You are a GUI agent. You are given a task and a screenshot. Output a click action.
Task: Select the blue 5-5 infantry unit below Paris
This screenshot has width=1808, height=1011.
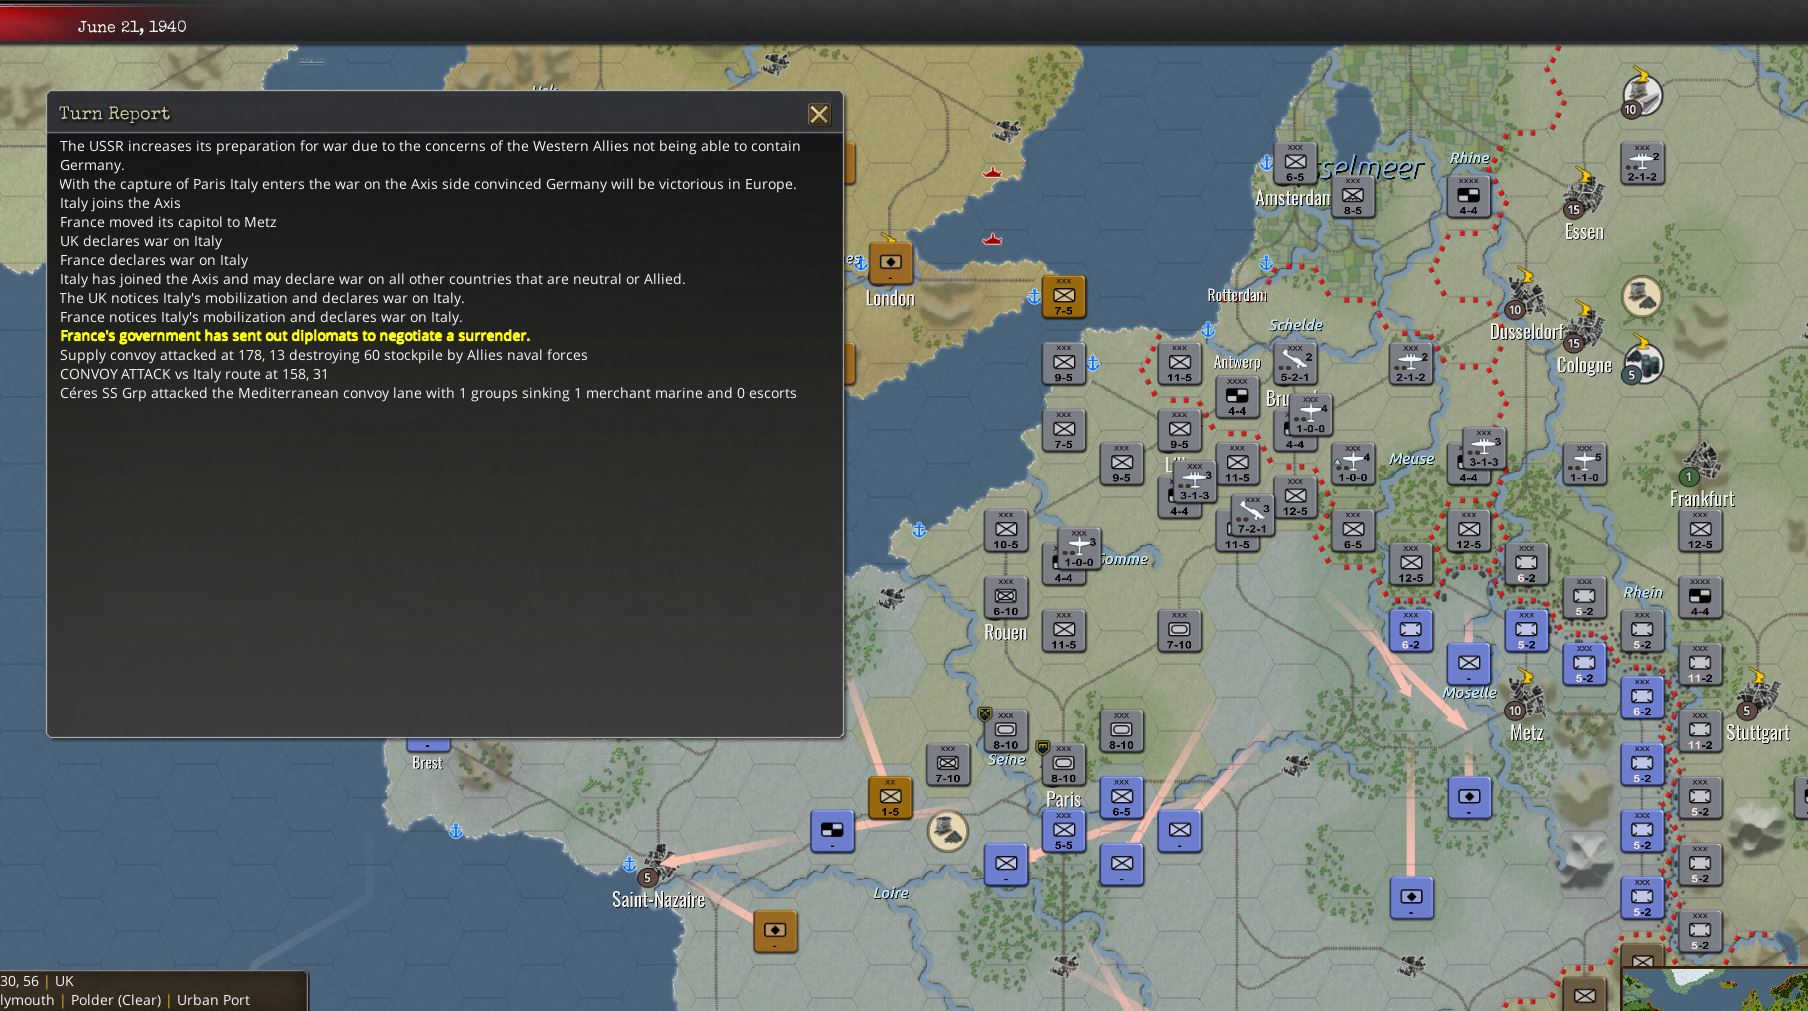tap(1064, 831)
